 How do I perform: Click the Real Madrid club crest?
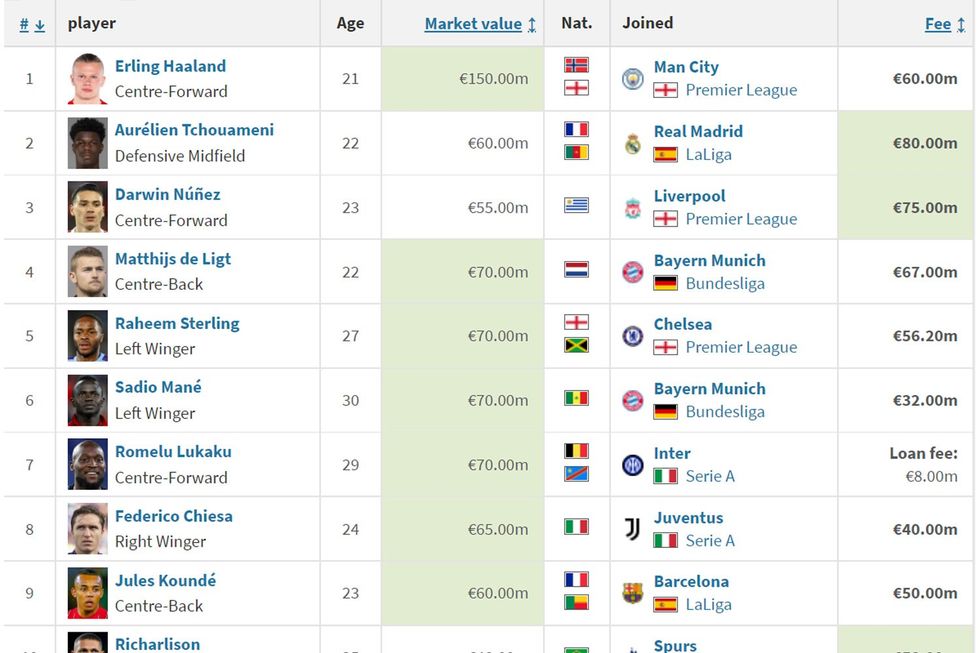pyautogui.click(x=633, y=143)
